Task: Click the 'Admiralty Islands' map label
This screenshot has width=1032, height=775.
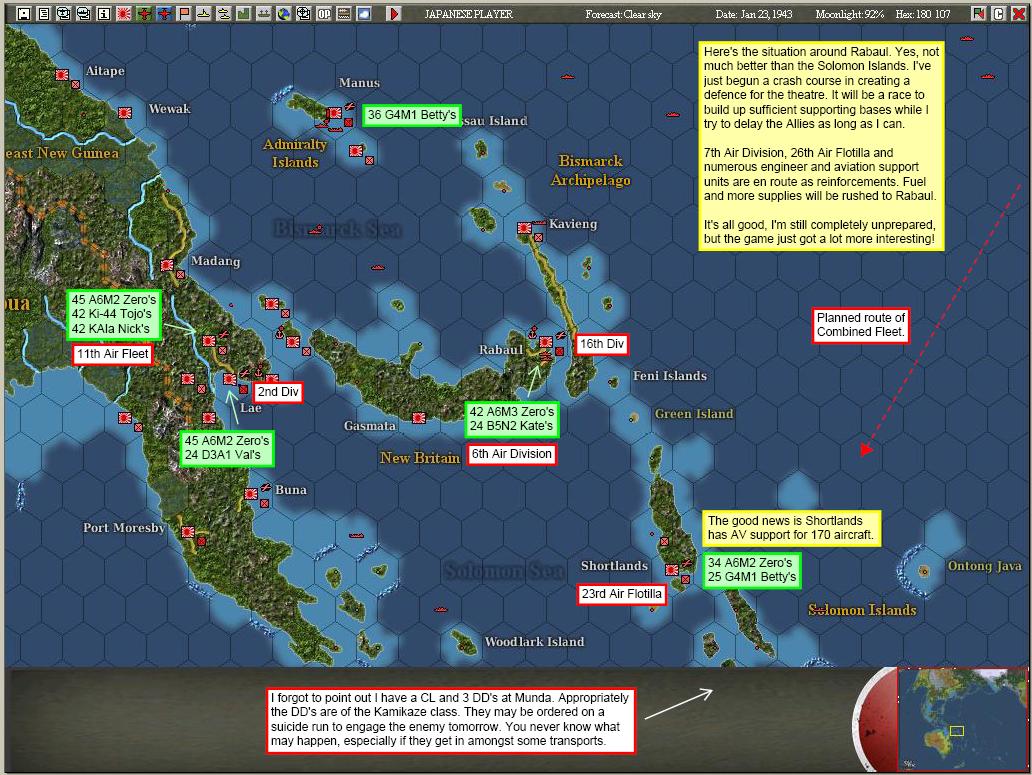Action: point(295,153)
